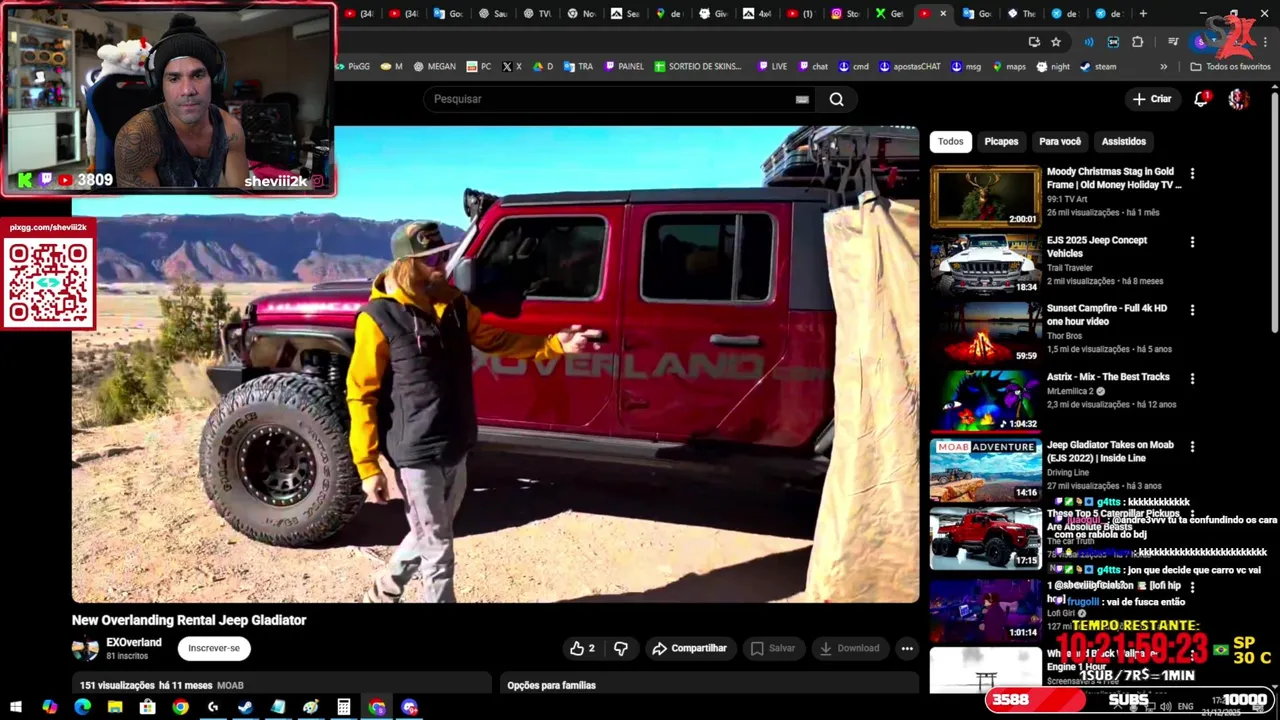Image resolution: width=1280 pixels, height=720 pixels.
Task: Select the Picapes filter chip
Action: (1001, 141)
